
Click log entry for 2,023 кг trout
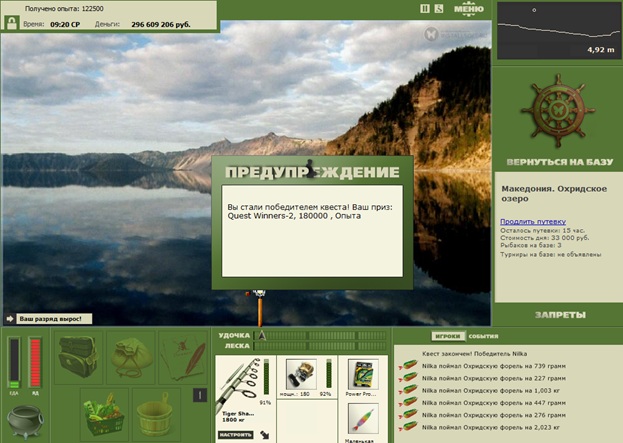coord(491,428)
